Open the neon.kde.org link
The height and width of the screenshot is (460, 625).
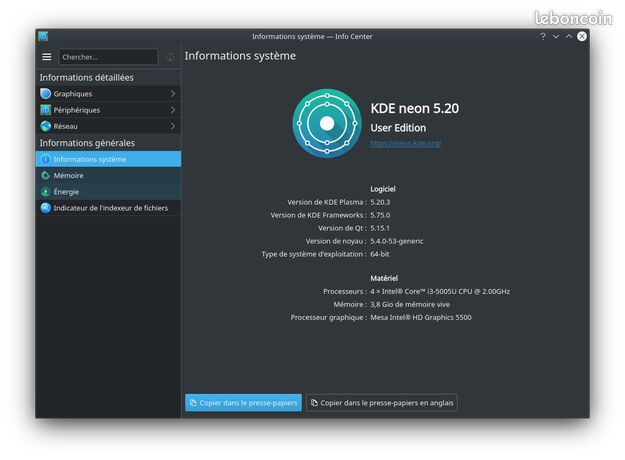[406, 143]
